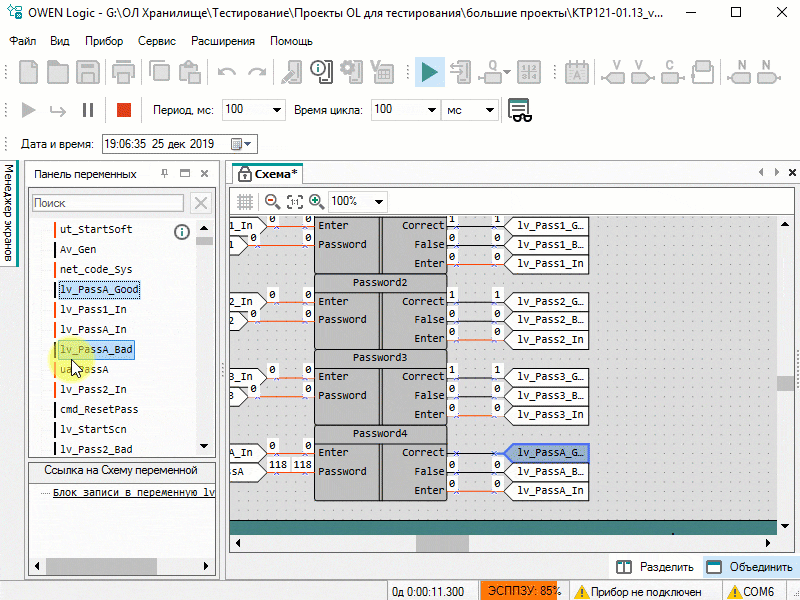This screenshot has width=800, height=600.
Task: Click the zoom out magnifier icon
Action: [272, 201]
